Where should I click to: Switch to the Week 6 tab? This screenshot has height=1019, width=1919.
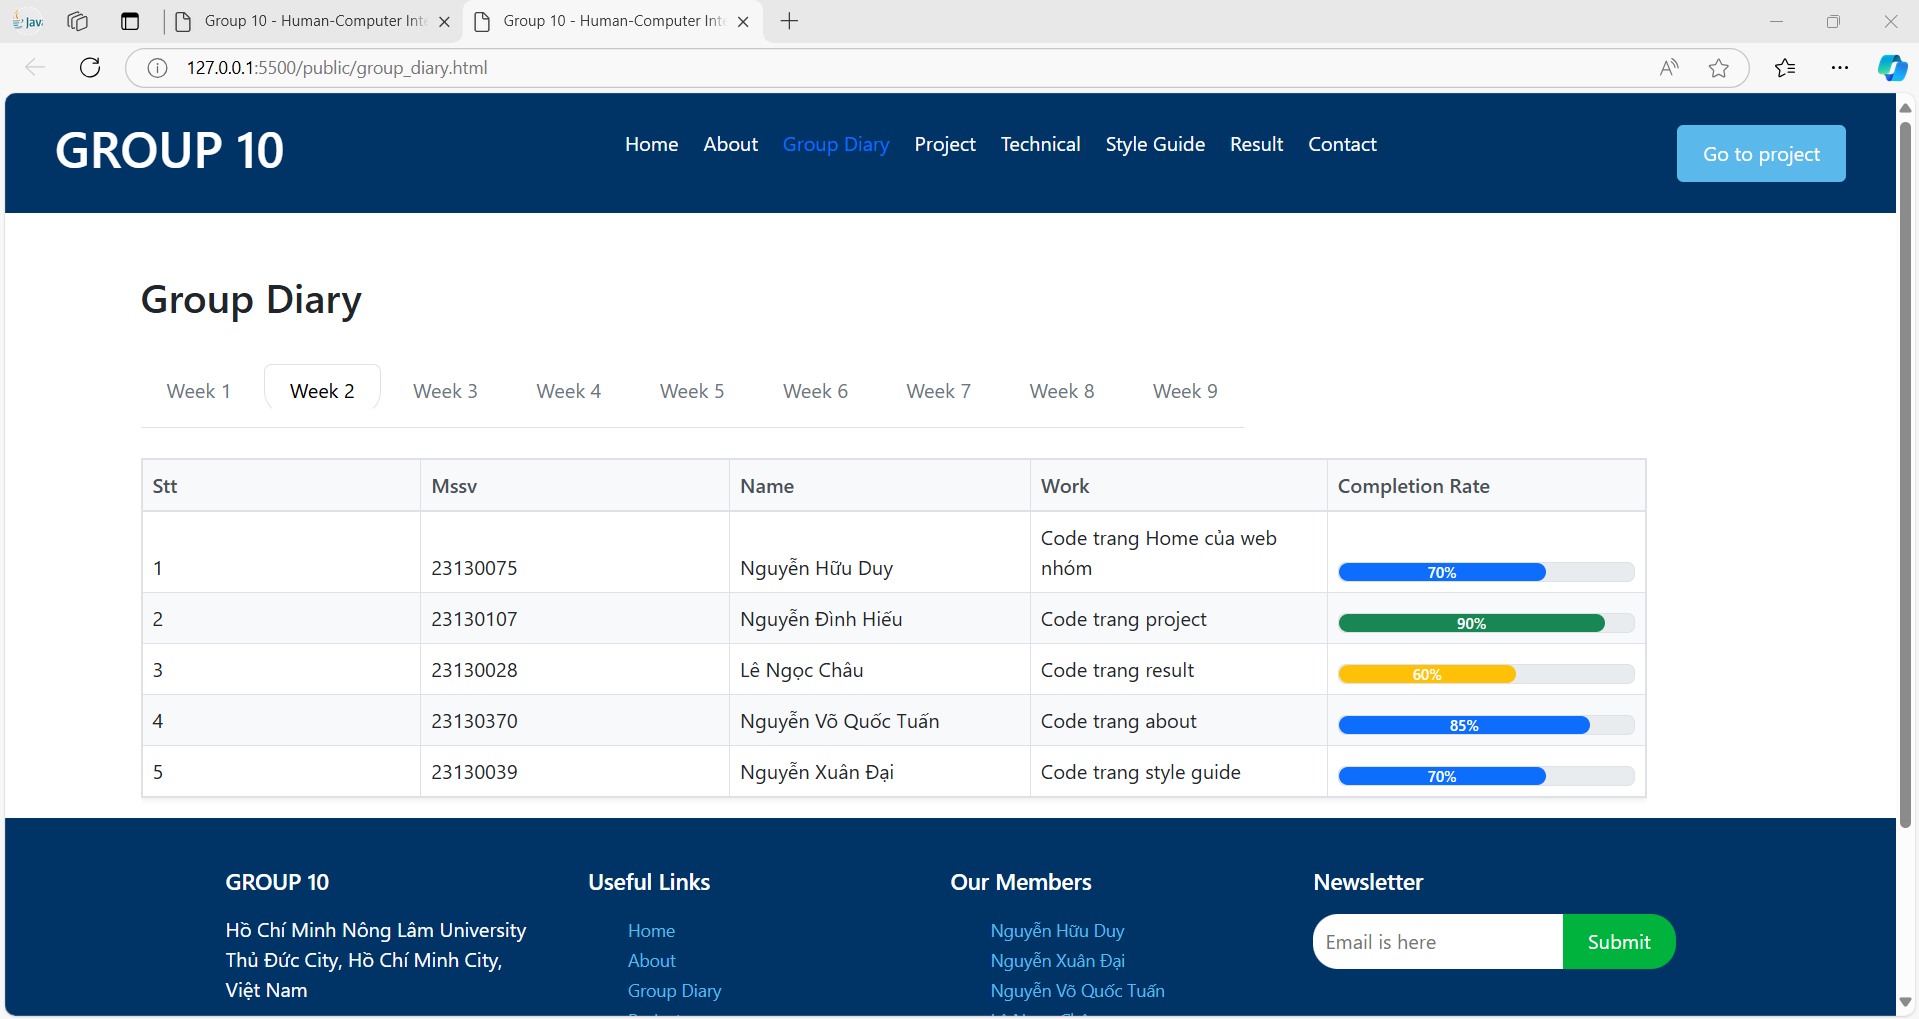click(815, 391)
